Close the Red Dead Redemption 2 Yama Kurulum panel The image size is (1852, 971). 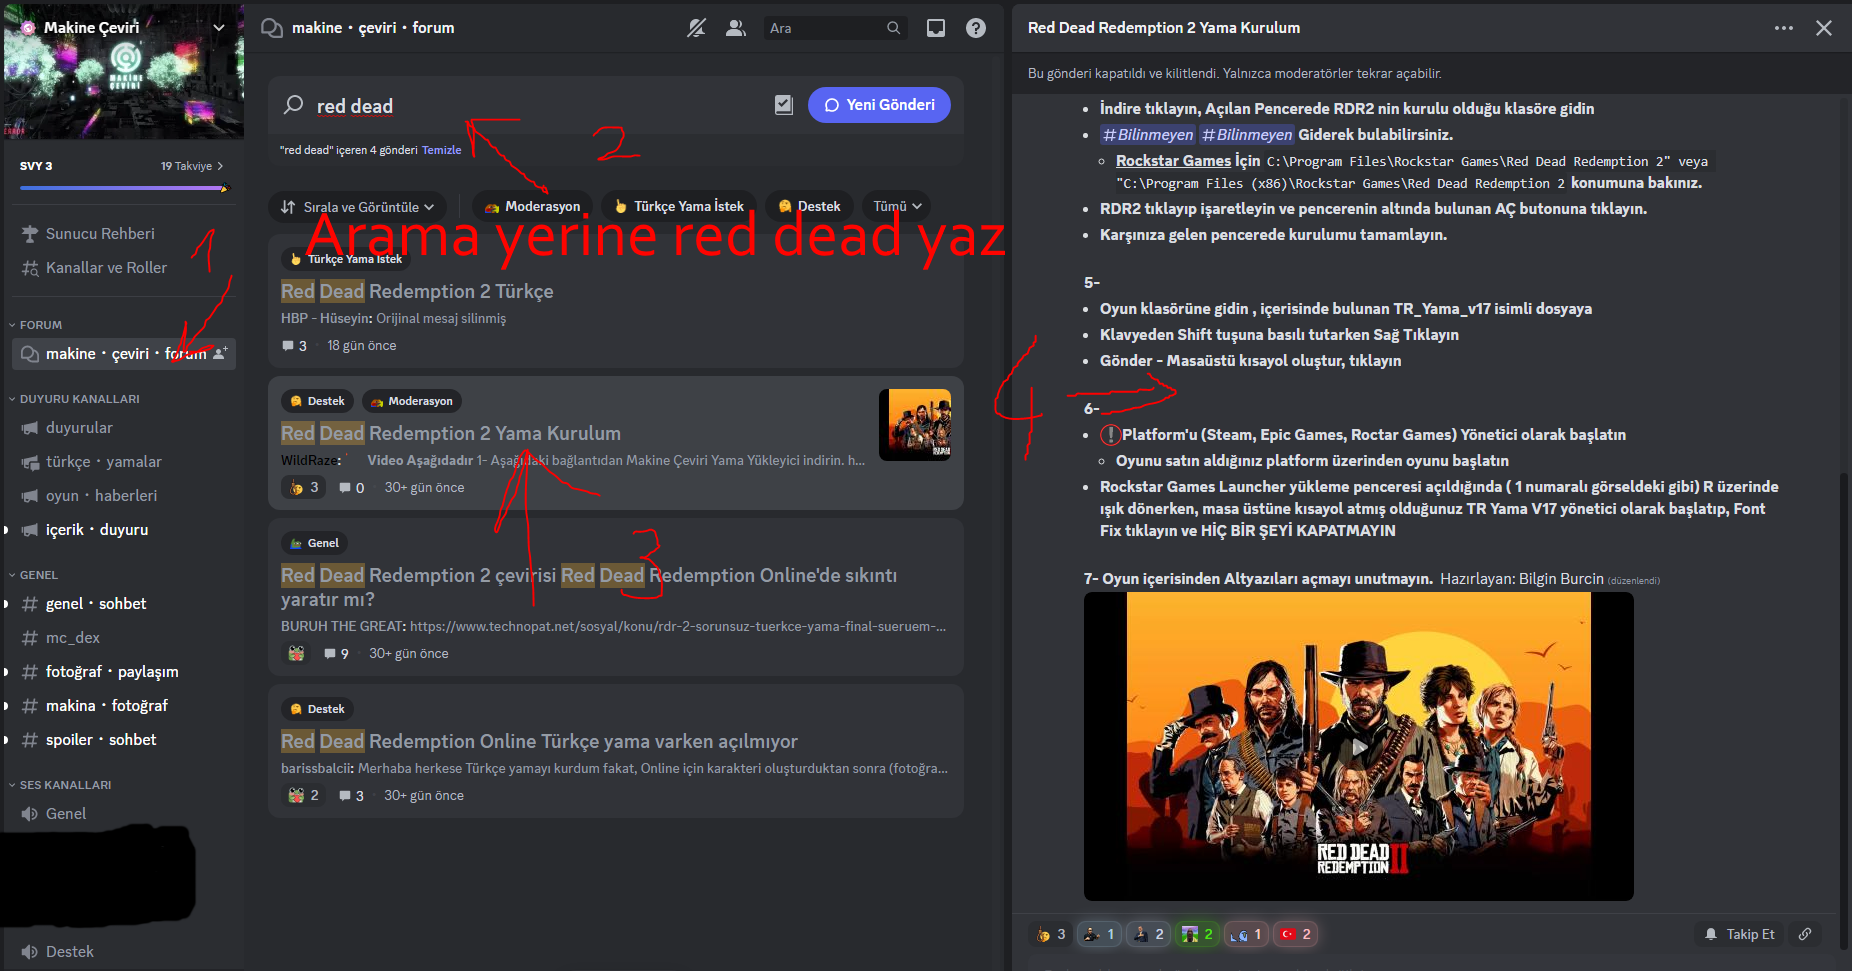point(1824,28)
